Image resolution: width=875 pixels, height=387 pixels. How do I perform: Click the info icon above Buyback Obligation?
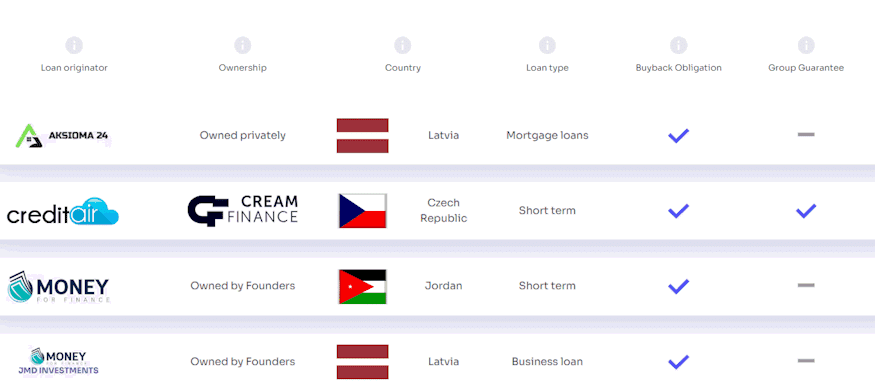678,45
